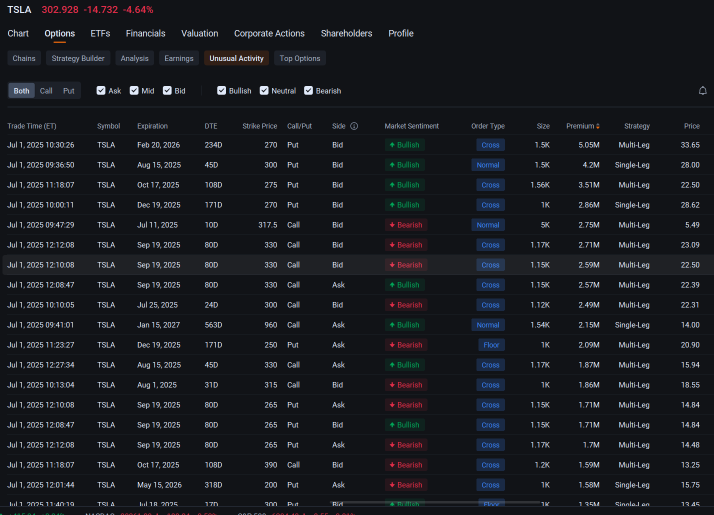Click the Floor tag in the 11:23:27 row
Screen dimensions: 714x515
pyautogui.click(x=491, y=345)
